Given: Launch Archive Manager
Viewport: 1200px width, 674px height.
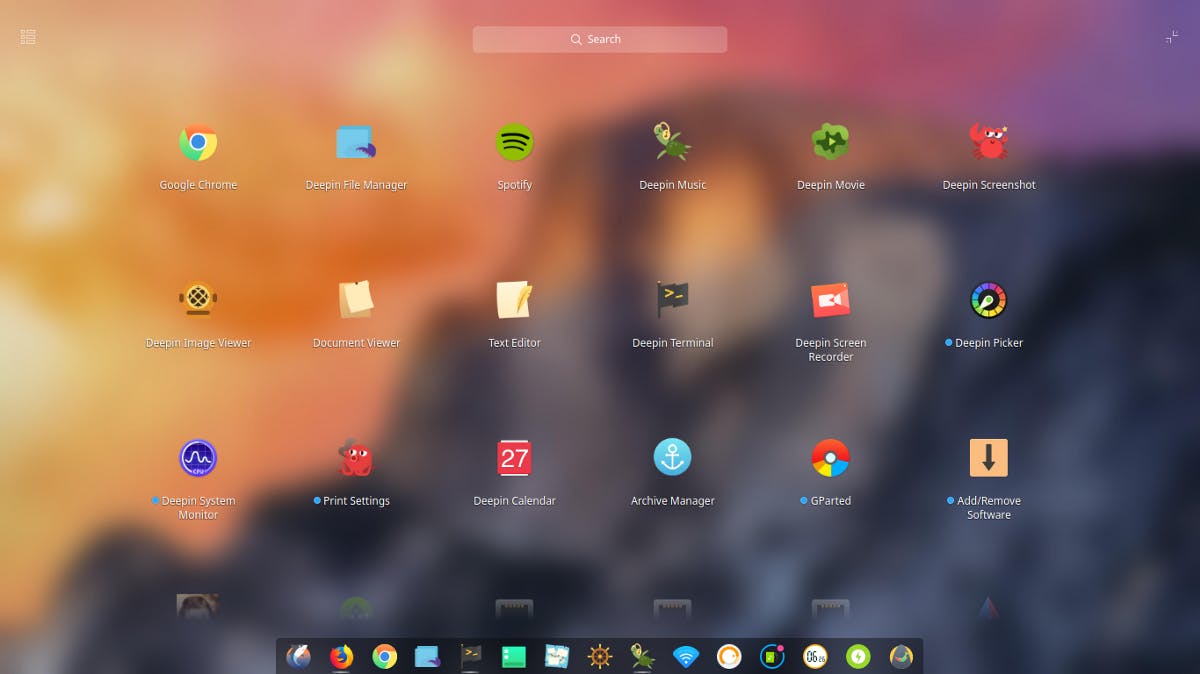Looking at the screenshot, I should [672, 458].
